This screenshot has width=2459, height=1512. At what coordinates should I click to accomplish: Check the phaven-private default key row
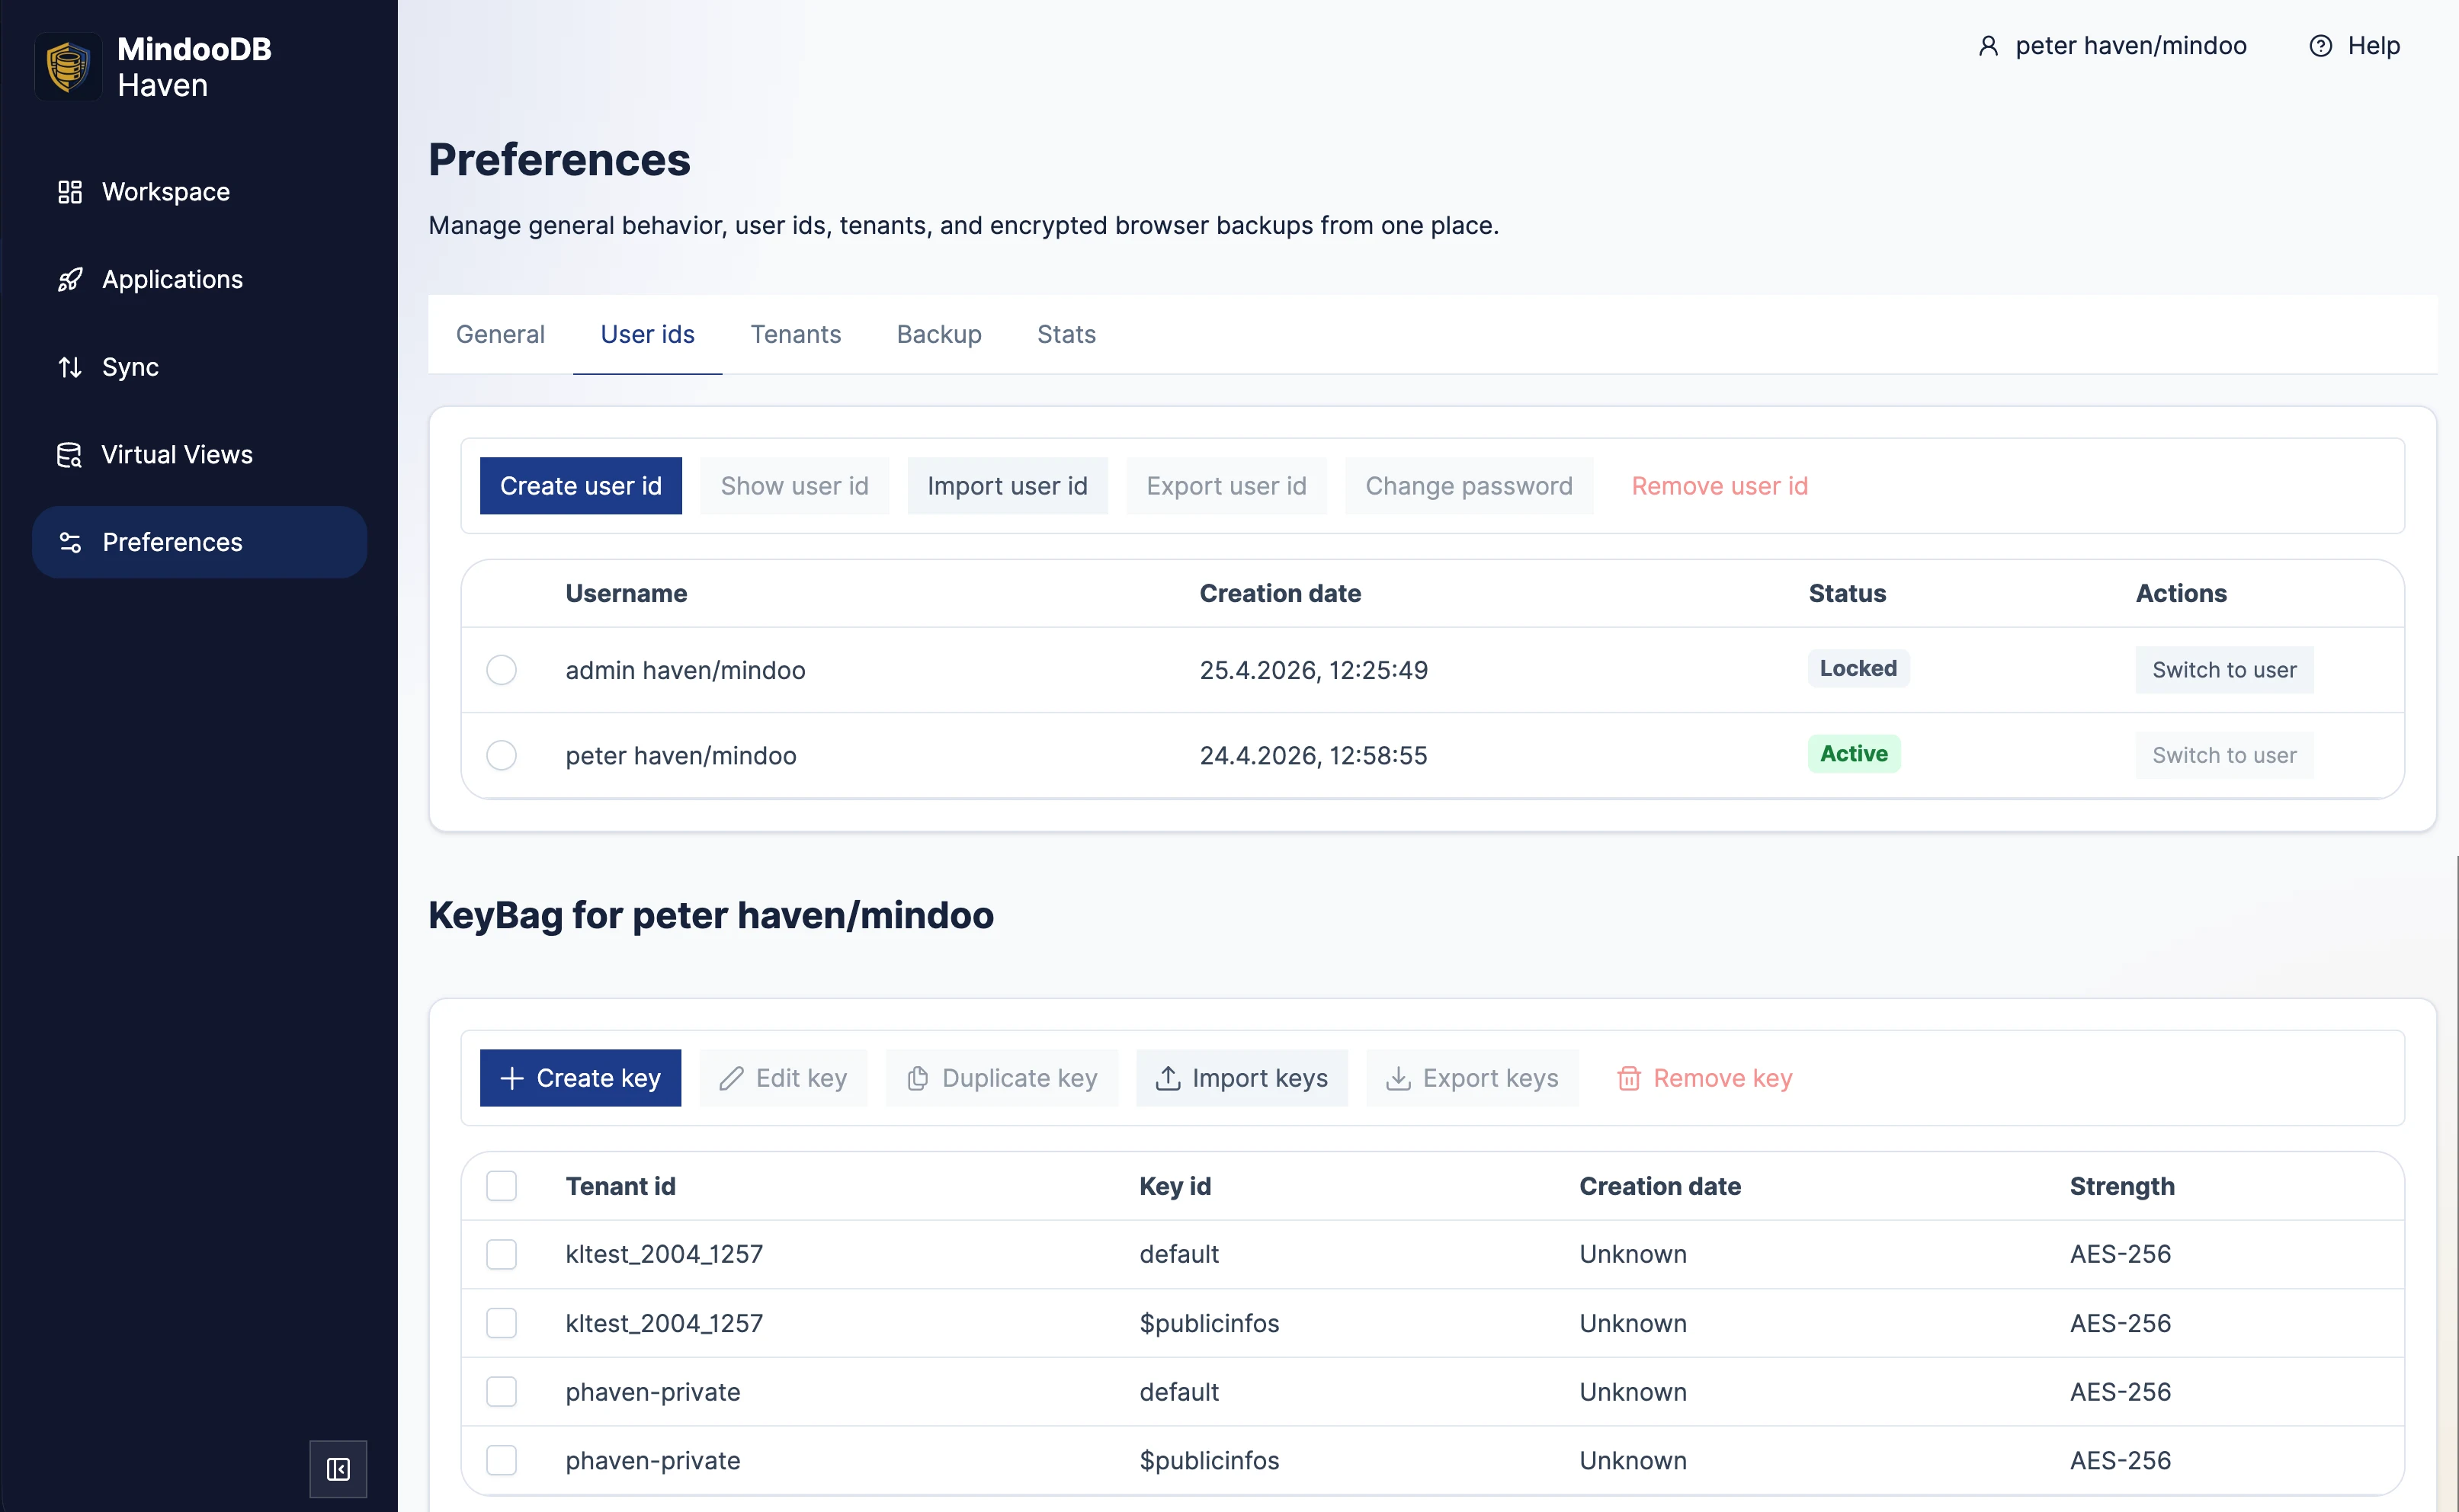pos(501,1391)
